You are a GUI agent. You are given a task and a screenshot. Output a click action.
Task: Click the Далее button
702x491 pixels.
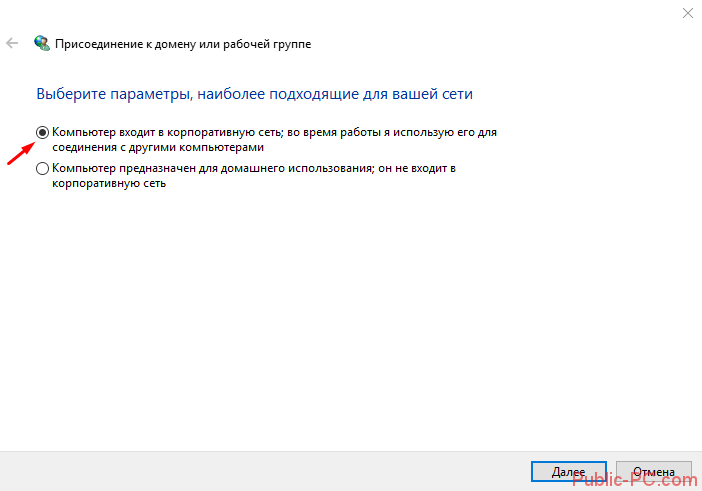569,472
